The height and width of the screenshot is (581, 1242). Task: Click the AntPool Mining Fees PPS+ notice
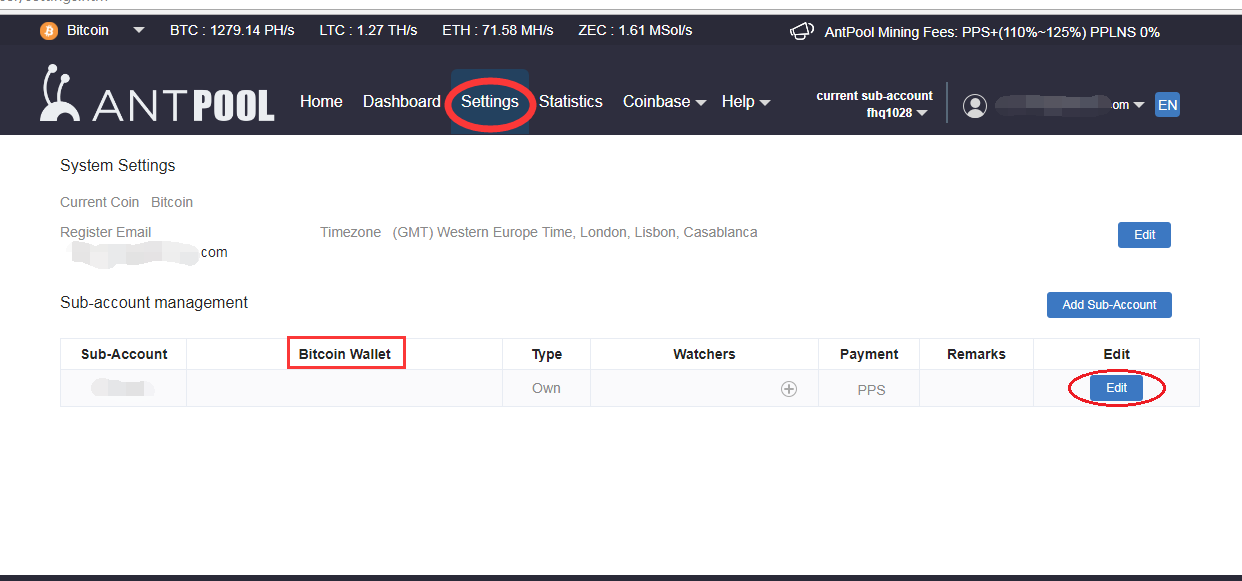[992, 32]
